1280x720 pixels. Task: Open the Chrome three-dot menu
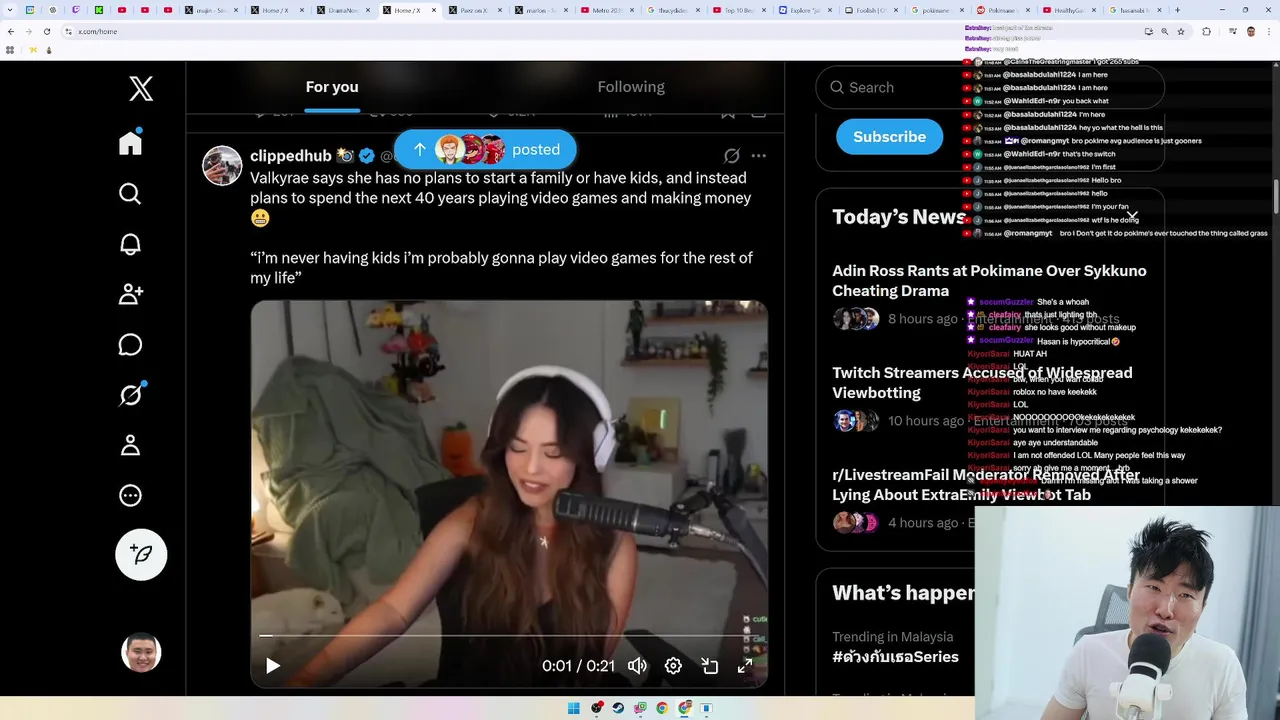click(1269, 32)
